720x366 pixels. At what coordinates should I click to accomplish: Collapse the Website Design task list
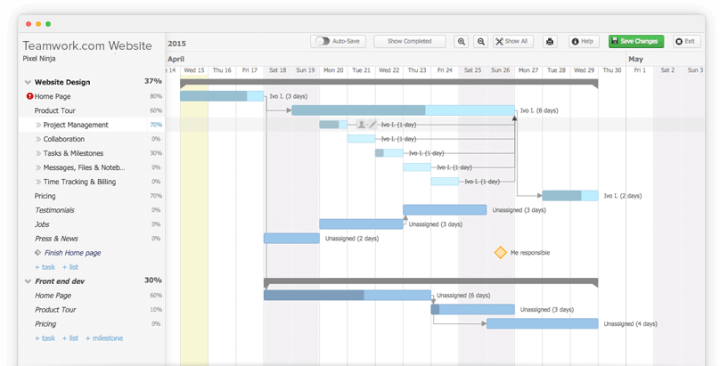[28, 83]
